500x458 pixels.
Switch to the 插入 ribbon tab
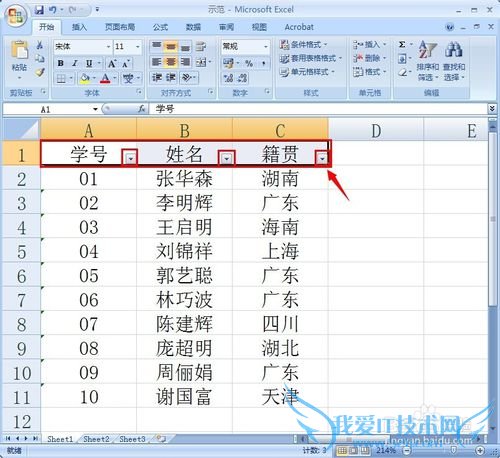(x=79, y=27)
